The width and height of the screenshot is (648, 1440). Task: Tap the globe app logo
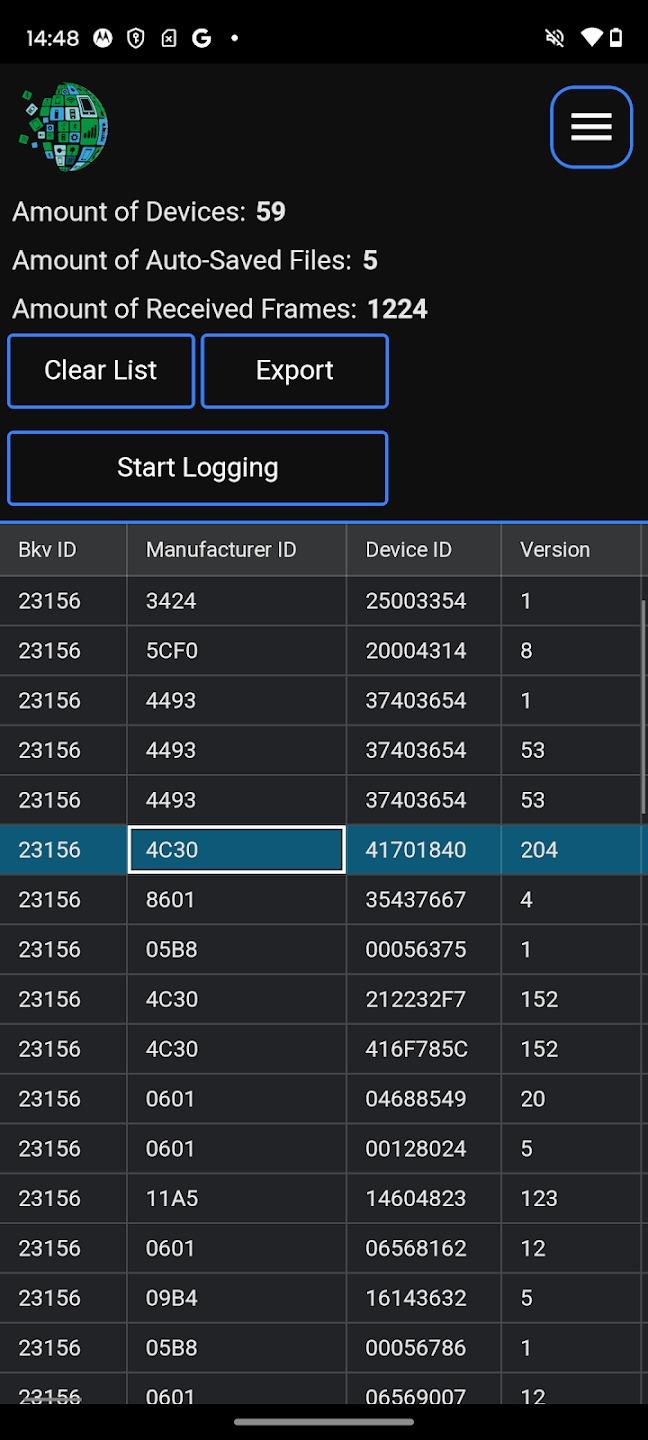[x=64, y=127]
